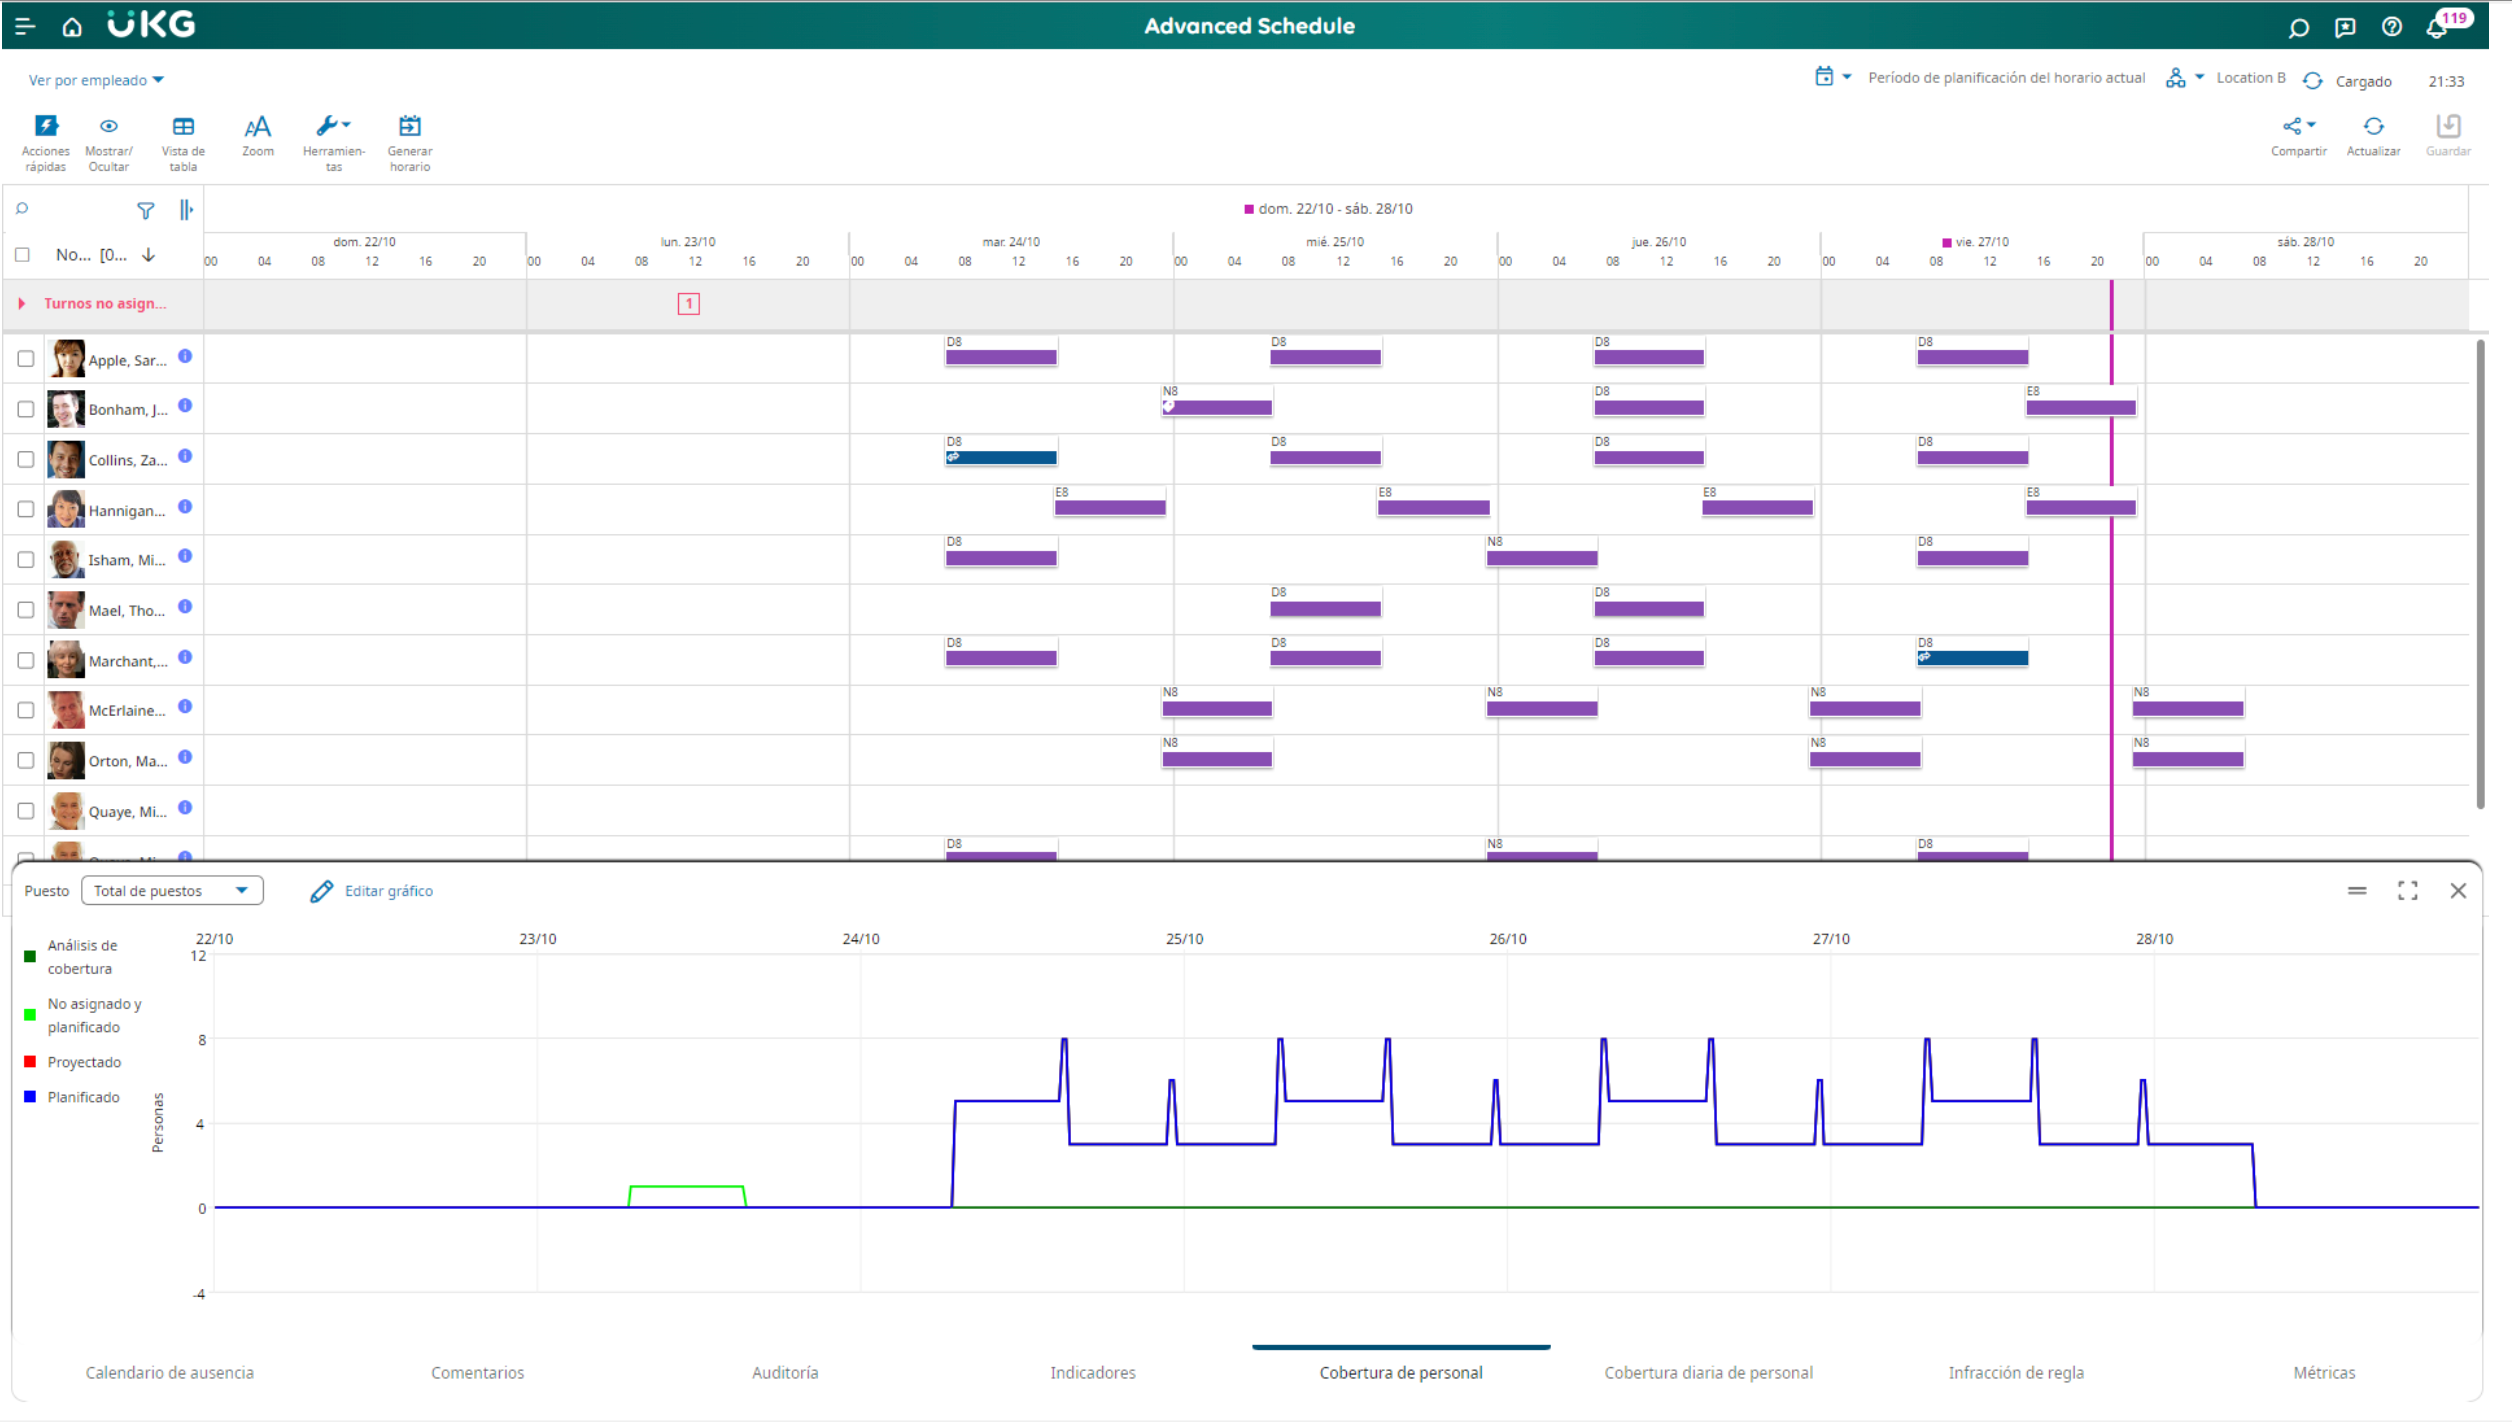Open the Infracción de regla tab
The height and width of the screenshot is (1422, 2512).
(2015, 1373)
